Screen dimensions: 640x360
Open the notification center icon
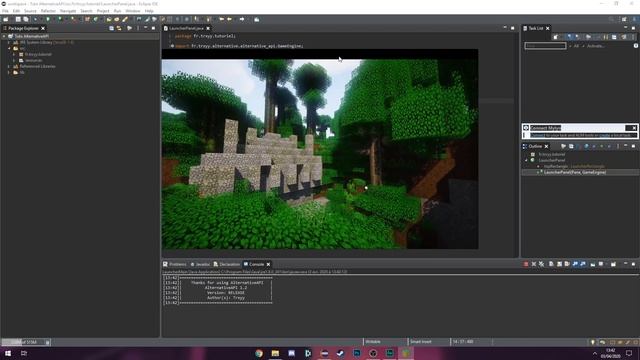pyautogui.click(x=629, y=353)
